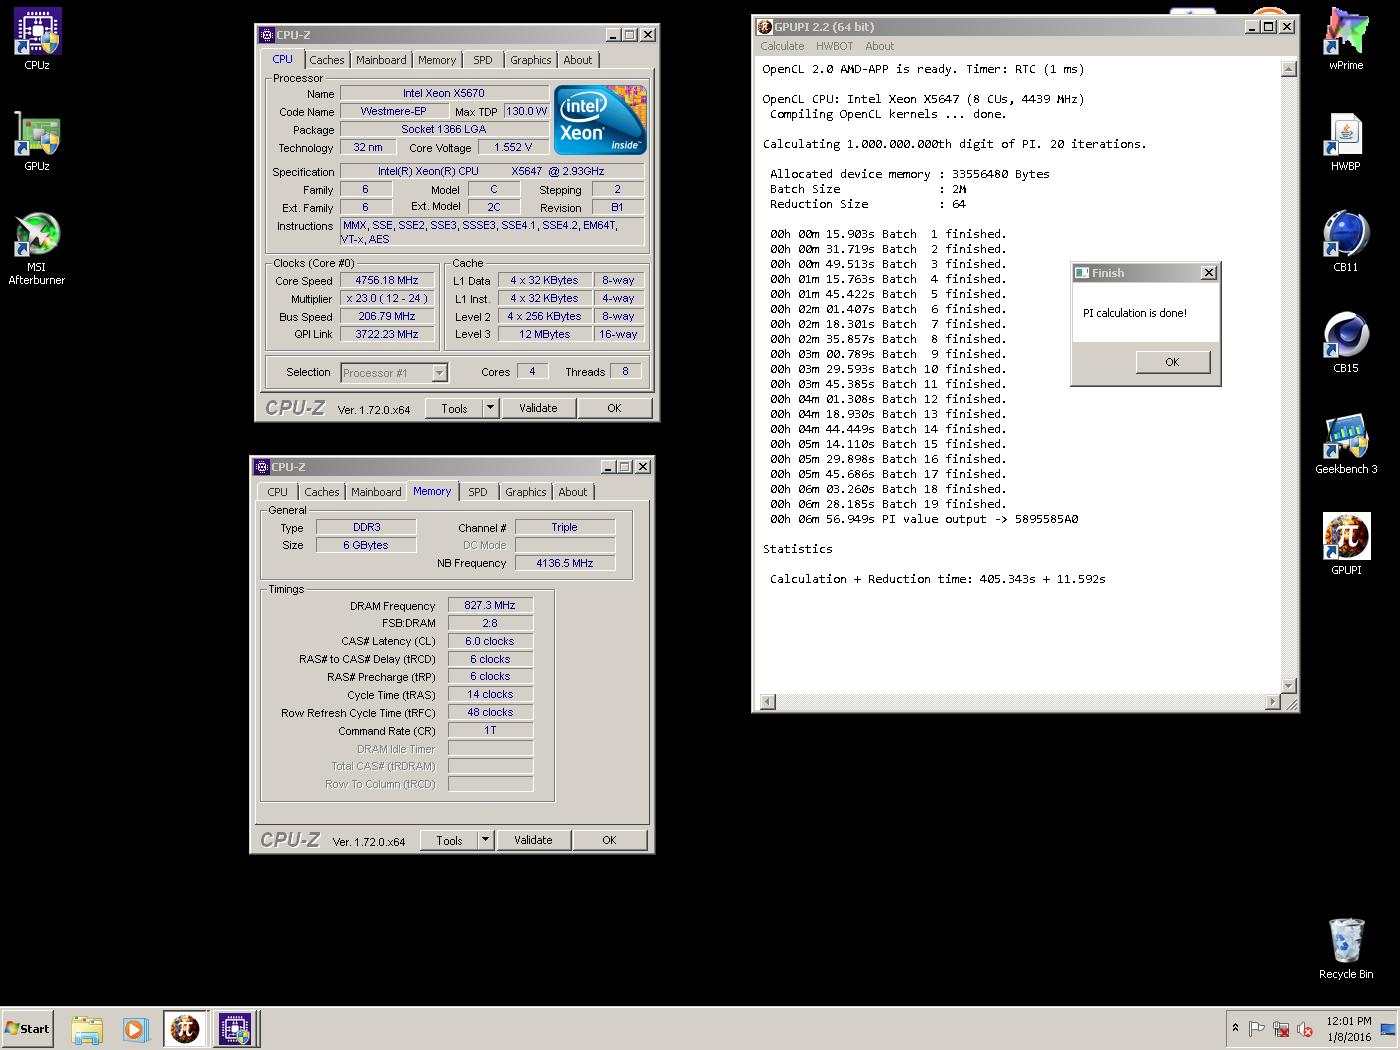Click the Name field Intel Xeon X5670
The height and width of the screenshot is (1050, 1400).
[444, 93]
